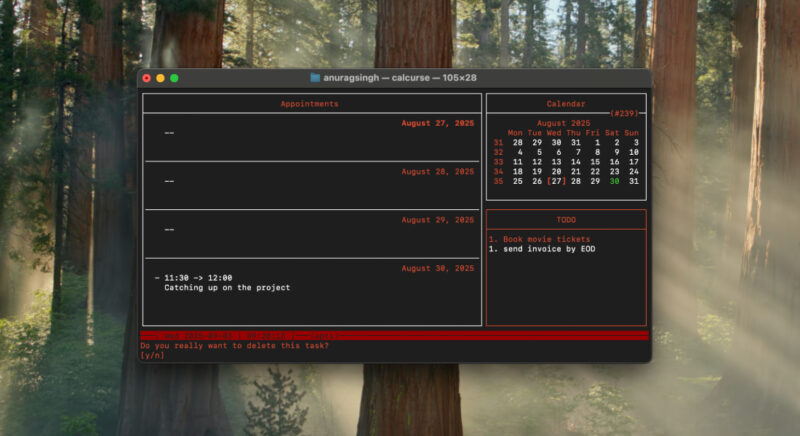Click the '[y/n]' confirmation options
Viewport: 800px width, 436px height.
tap(153, 355)
